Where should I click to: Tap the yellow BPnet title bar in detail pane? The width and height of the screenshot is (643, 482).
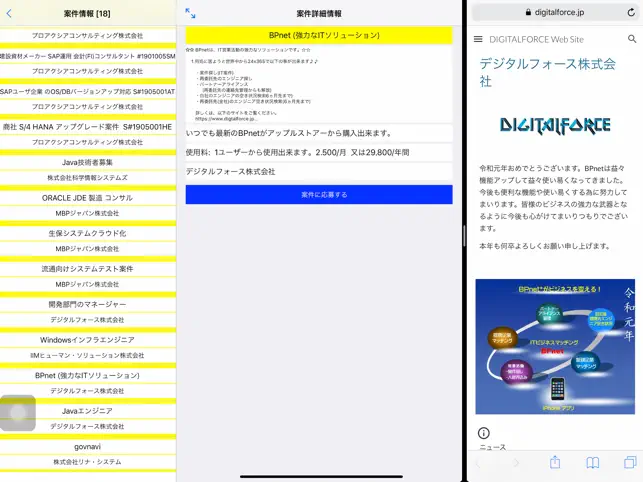[x=319, y=35]
